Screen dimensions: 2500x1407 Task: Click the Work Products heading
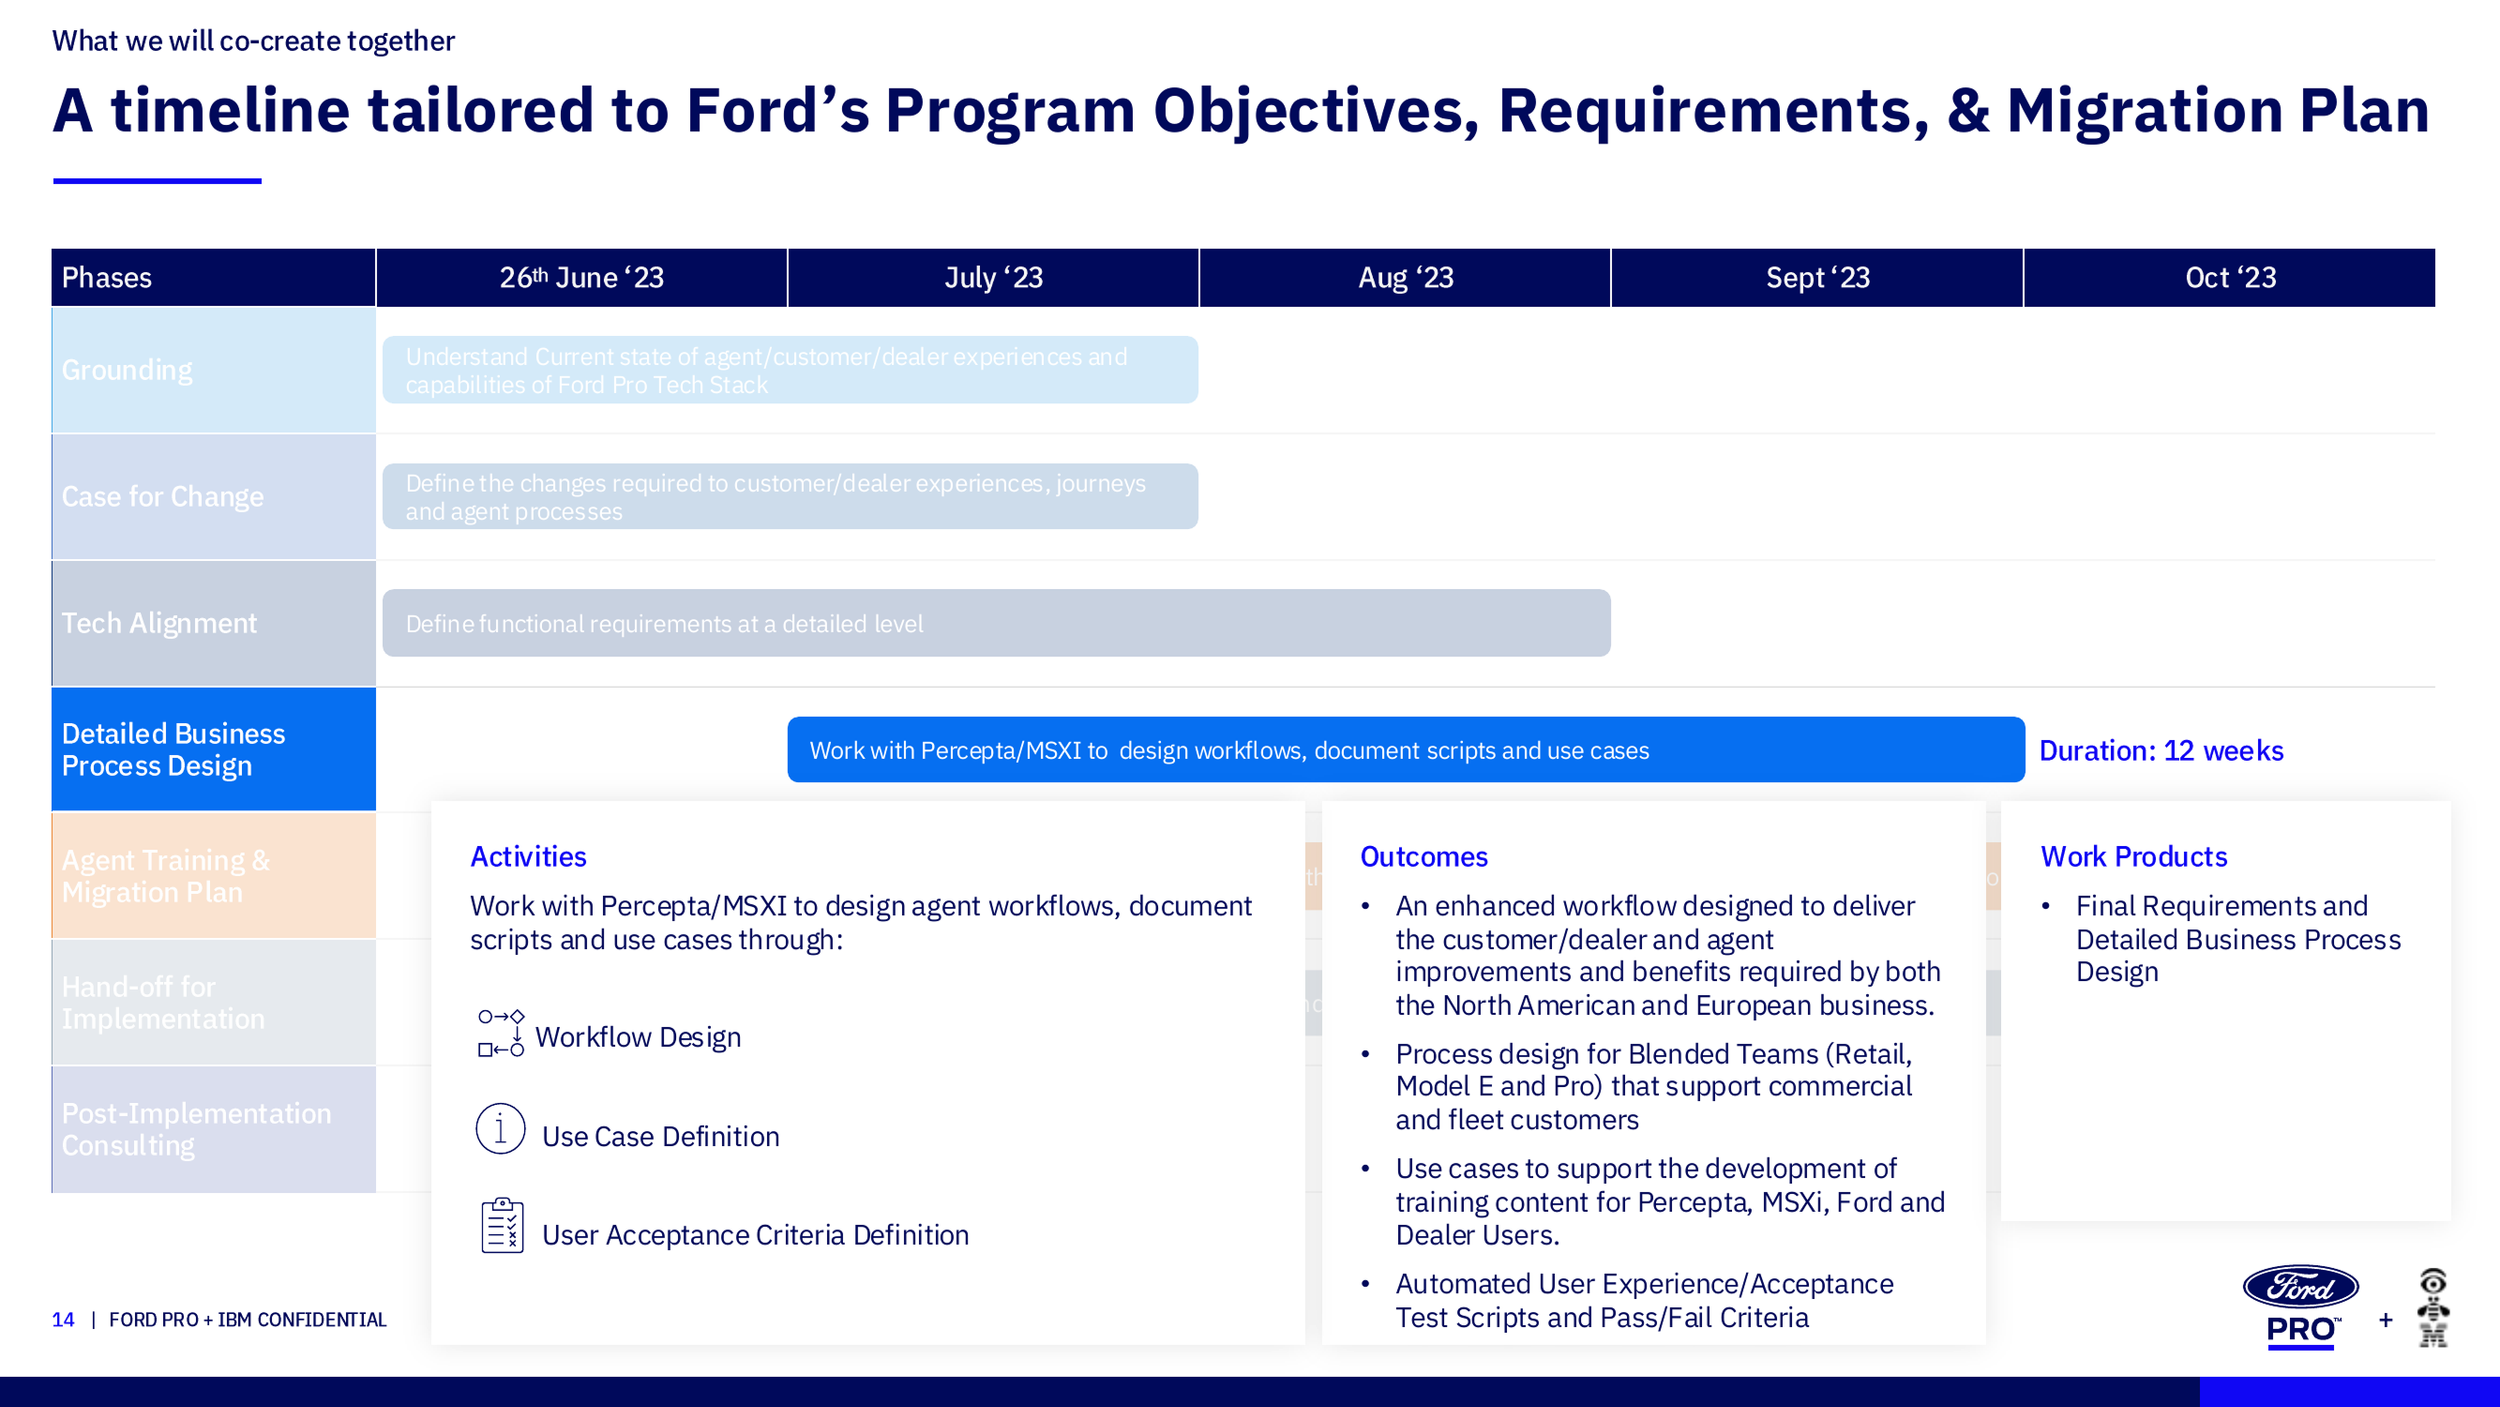[x=2134, y=857]
